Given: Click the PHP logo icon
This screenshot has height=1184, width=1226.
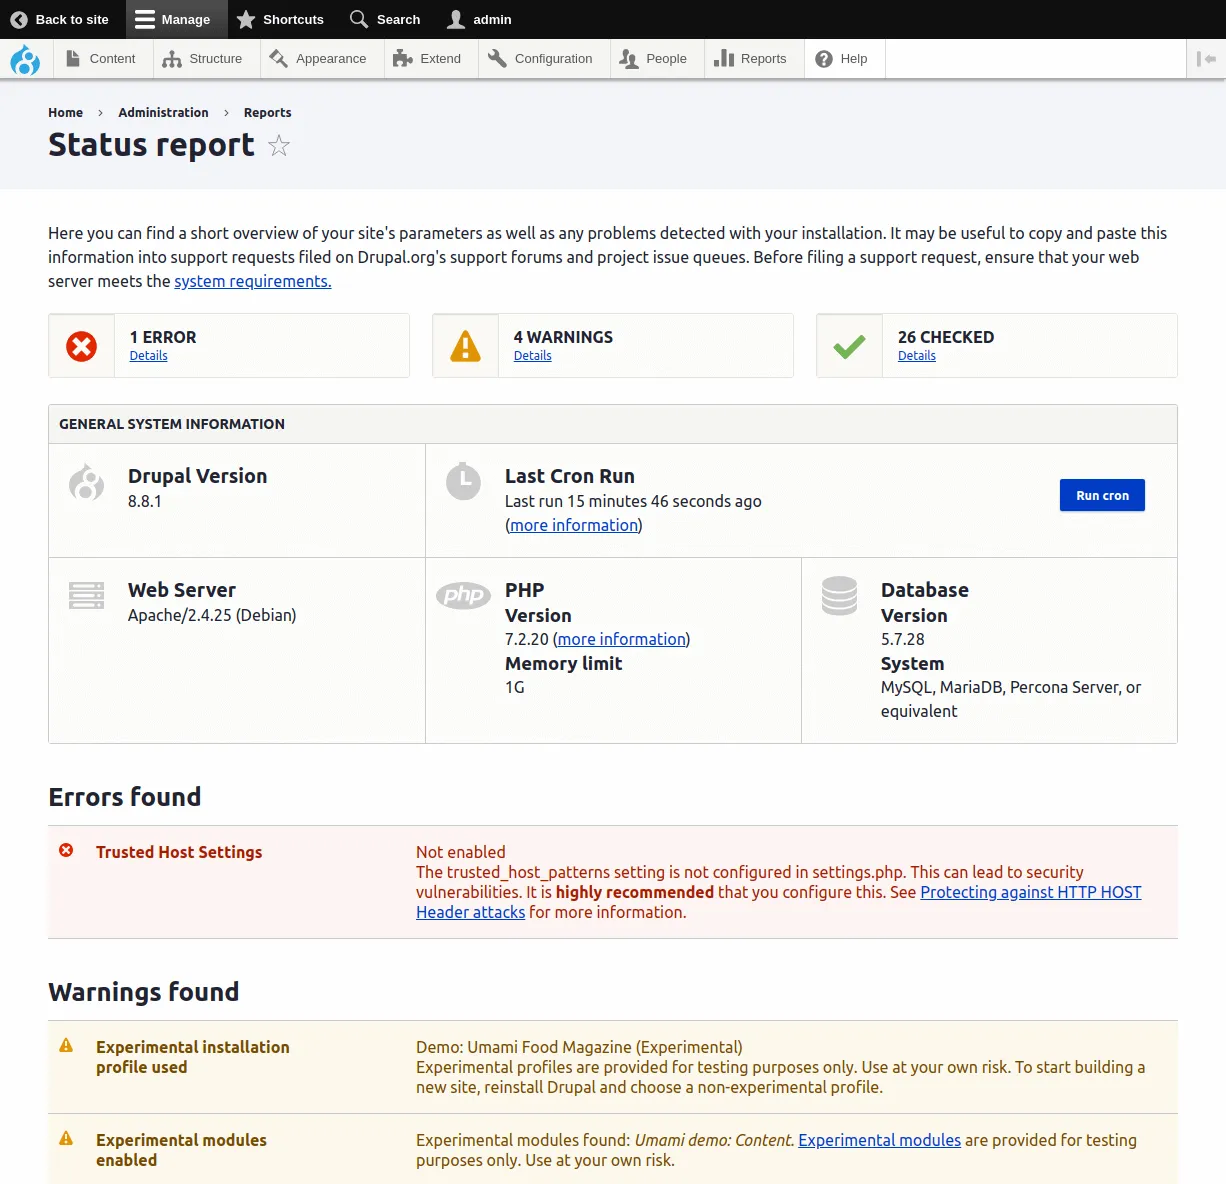Looking at the screenshot, I should (x=463, y=595).
